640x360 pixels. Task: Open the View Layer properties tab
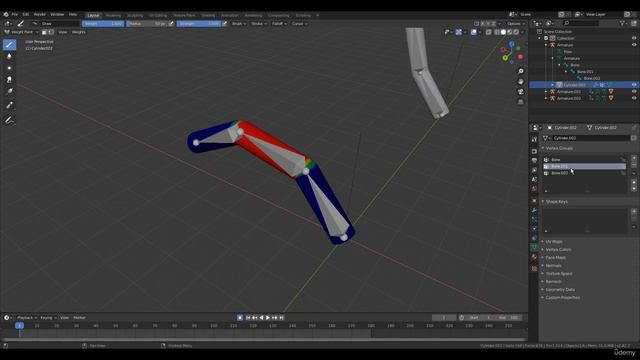[534, 170]
